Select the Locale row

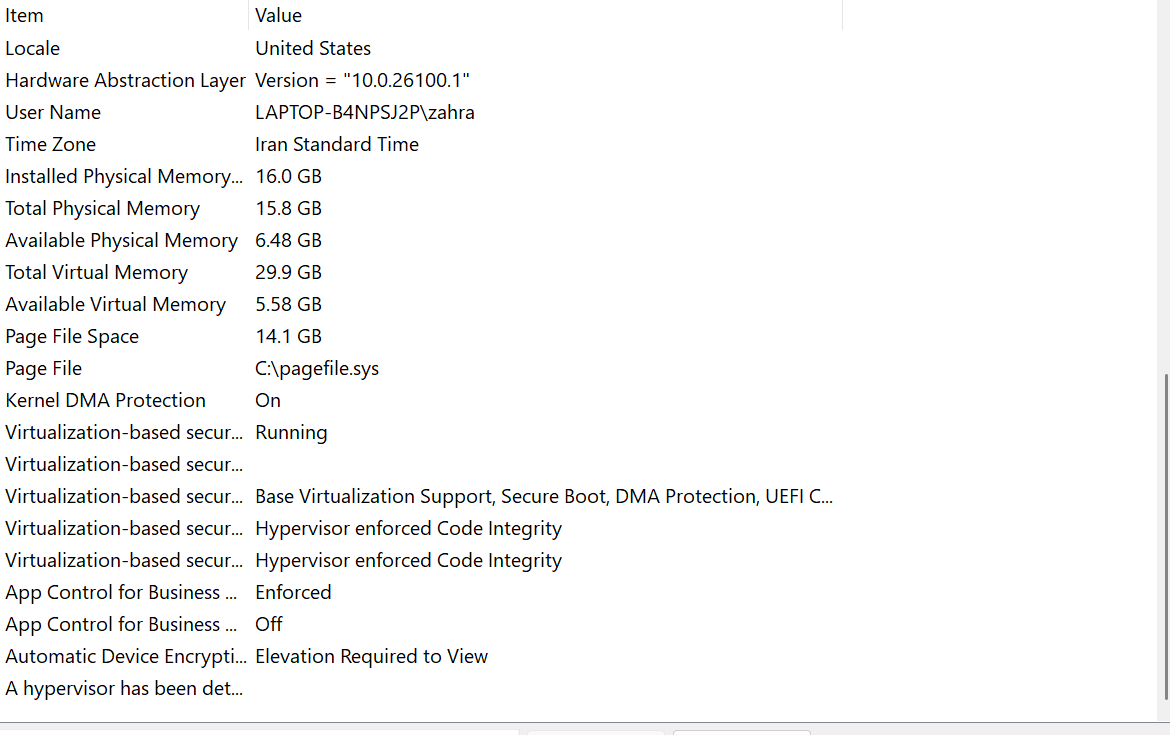coord(33,48)
